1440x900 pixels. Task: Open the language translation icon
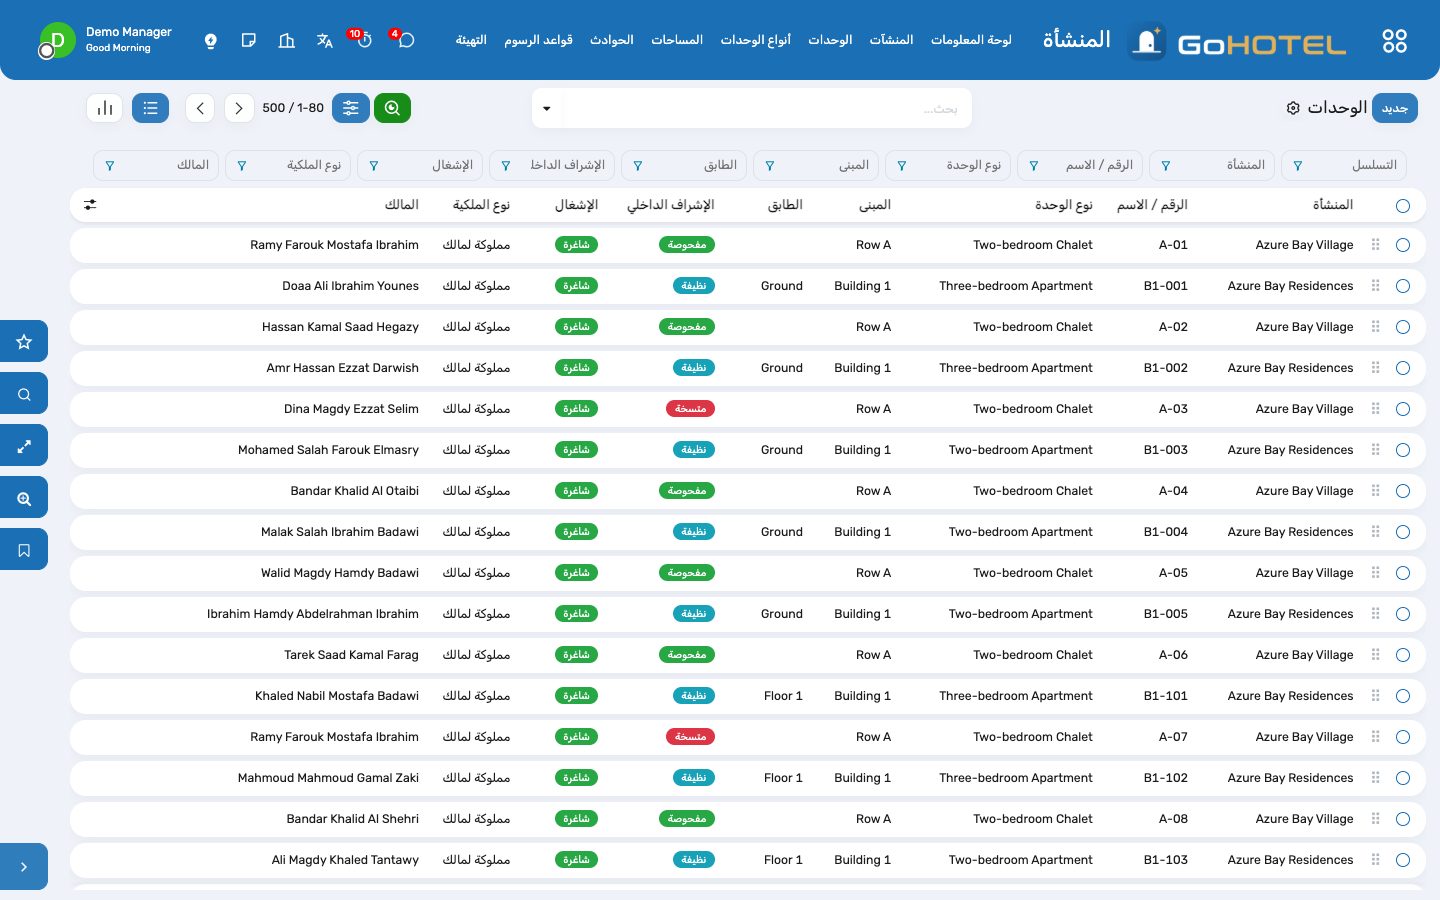coord(324,41)
